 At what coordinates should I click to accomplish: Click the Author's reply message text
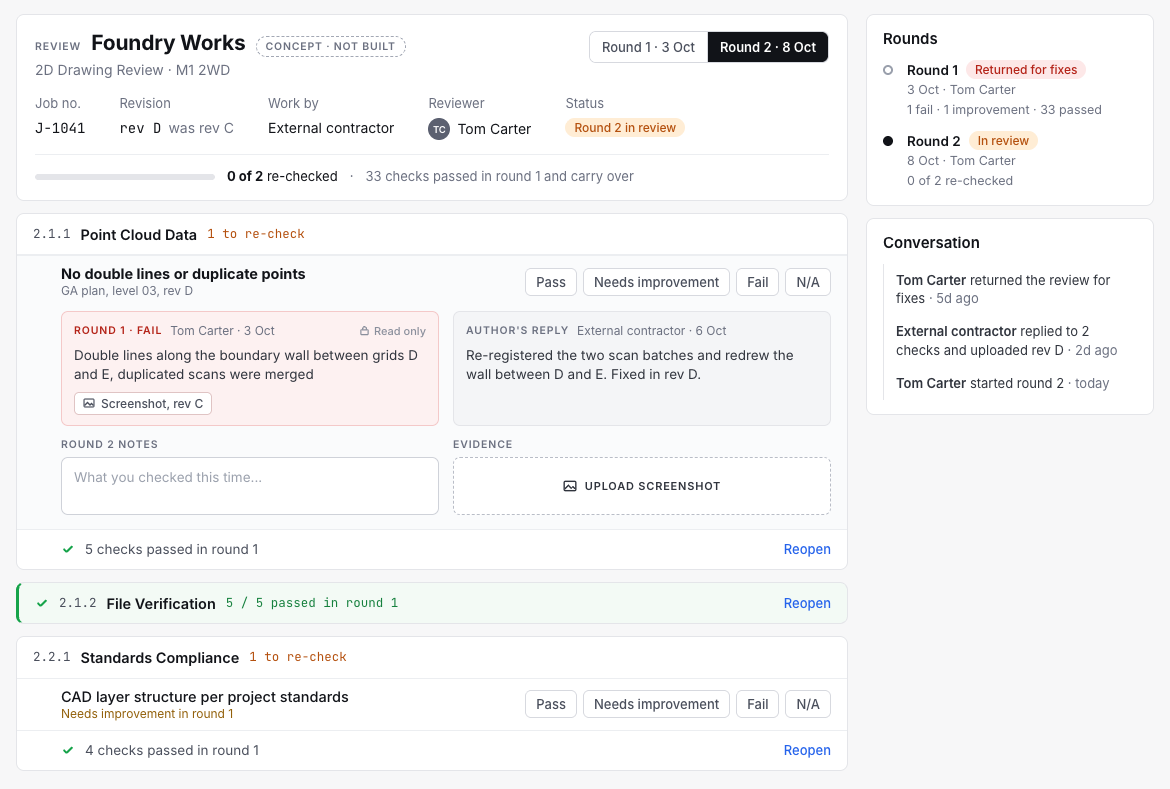tap(630, 365)
